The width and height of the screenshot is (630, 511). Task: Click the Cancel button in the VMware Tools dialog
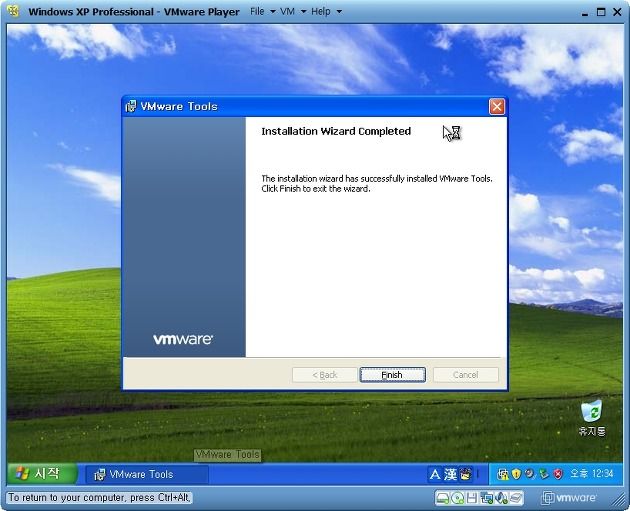click(466, 375)
